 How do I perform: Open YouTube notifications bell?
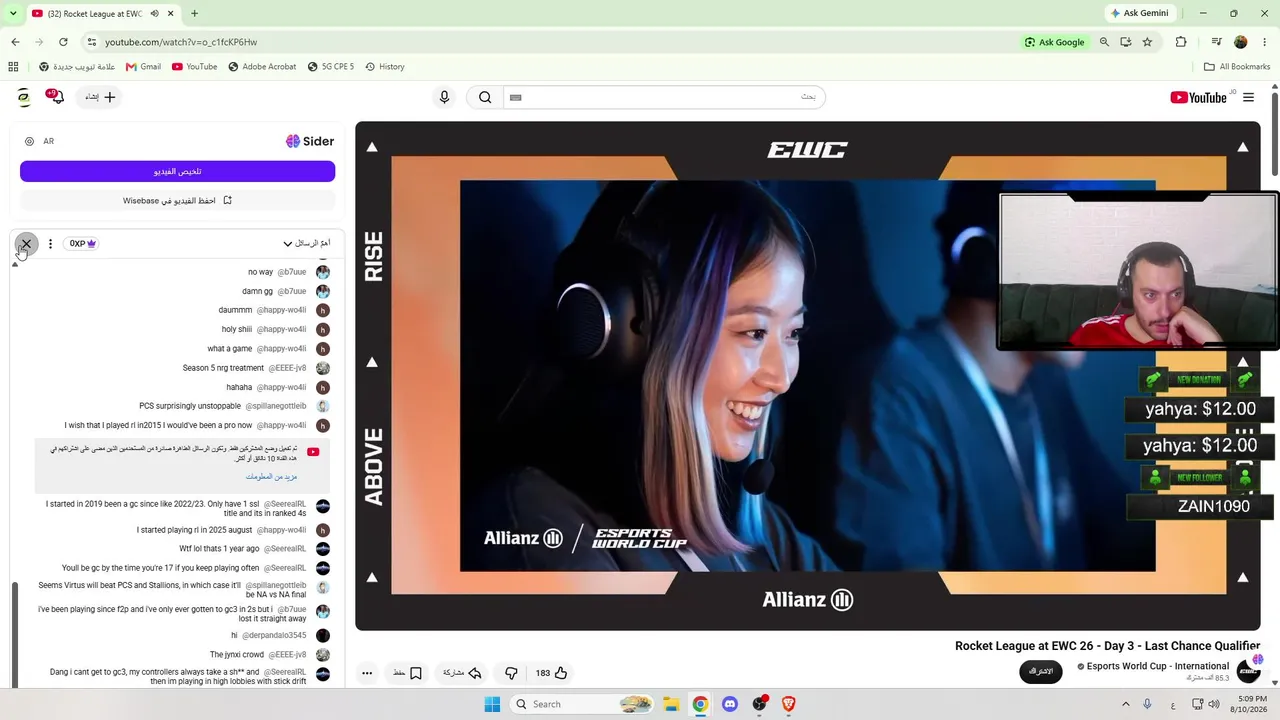(55, 97)
